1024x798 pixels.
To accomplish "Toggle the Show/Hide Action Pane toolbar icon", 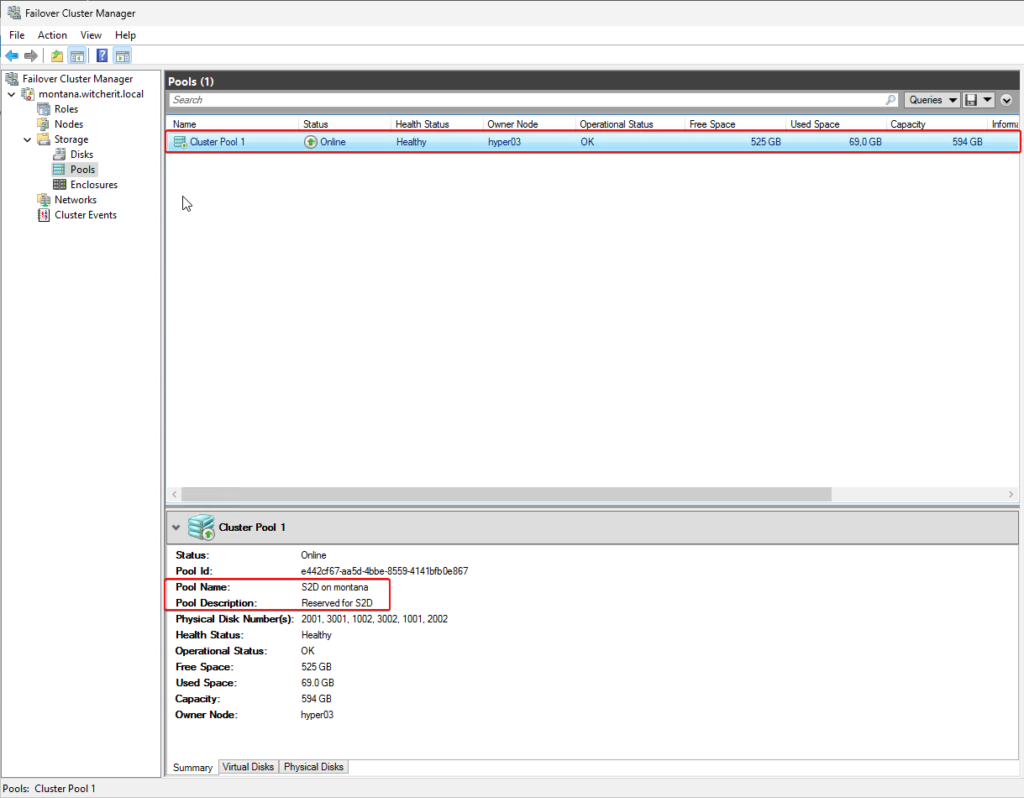I will pyautogui.click(x=122, y=56).
